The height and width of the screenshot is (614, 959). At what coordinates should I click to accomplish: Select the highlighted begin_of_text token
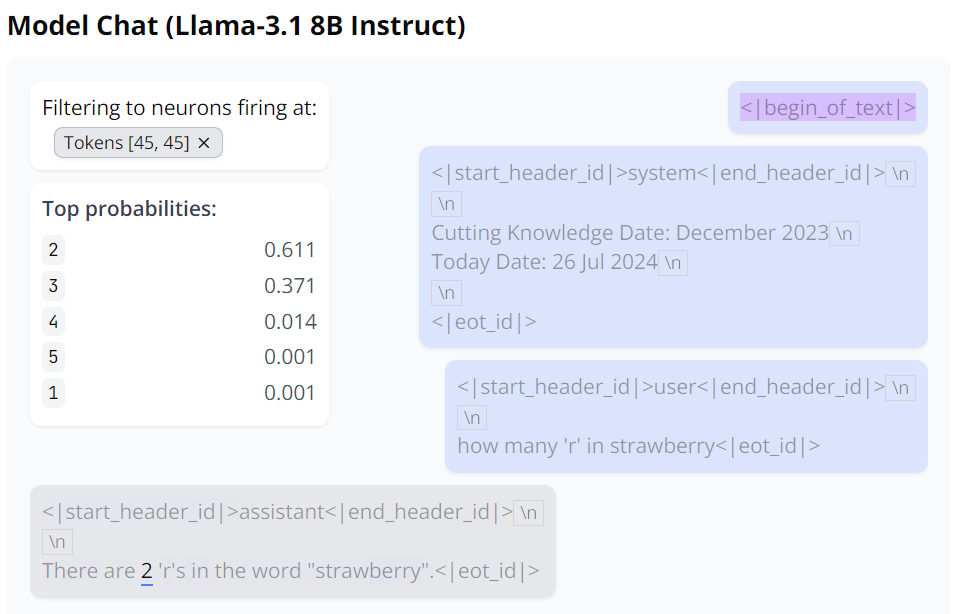coord(827,108)
